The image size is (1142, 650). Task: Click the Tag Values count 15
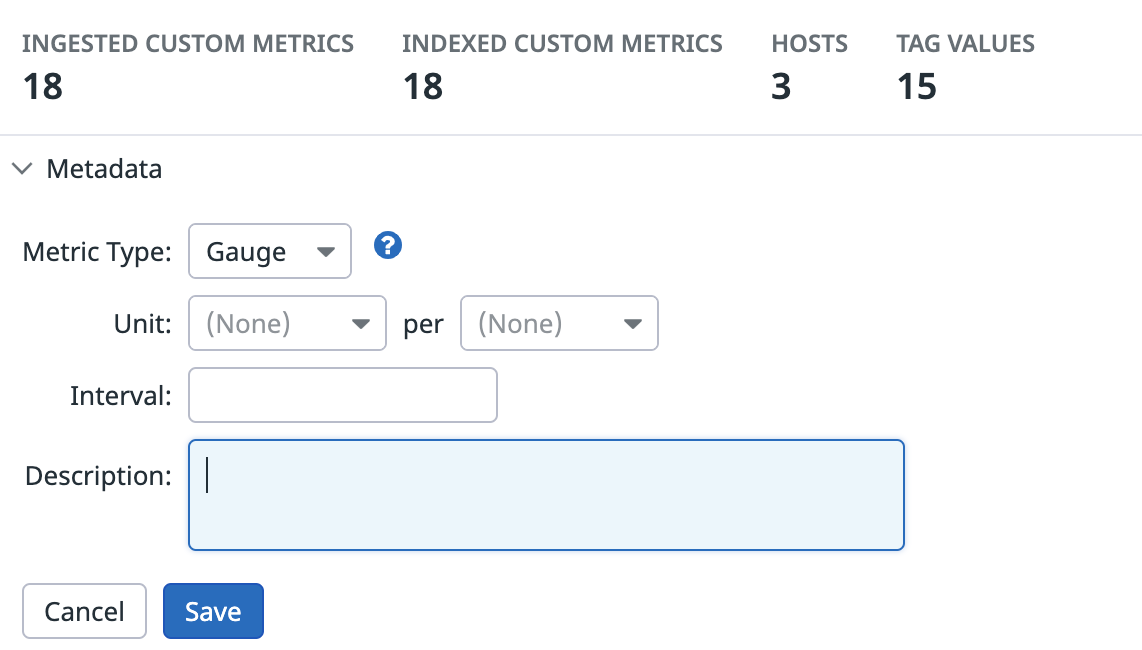click(x=916, y=87)
